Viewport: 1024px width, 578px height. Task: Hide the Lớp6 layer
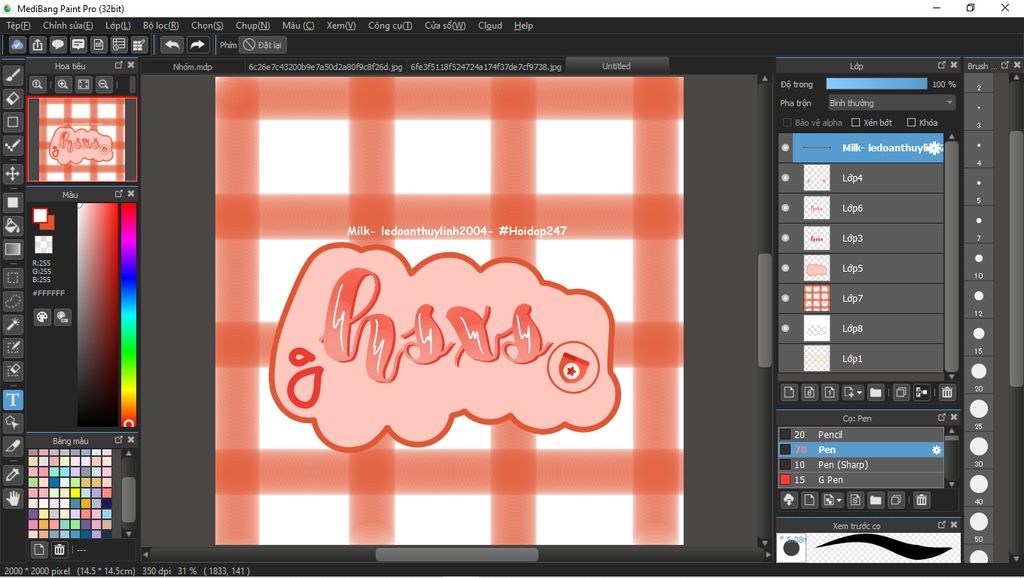pyautogui.click(x=786, y=208)
